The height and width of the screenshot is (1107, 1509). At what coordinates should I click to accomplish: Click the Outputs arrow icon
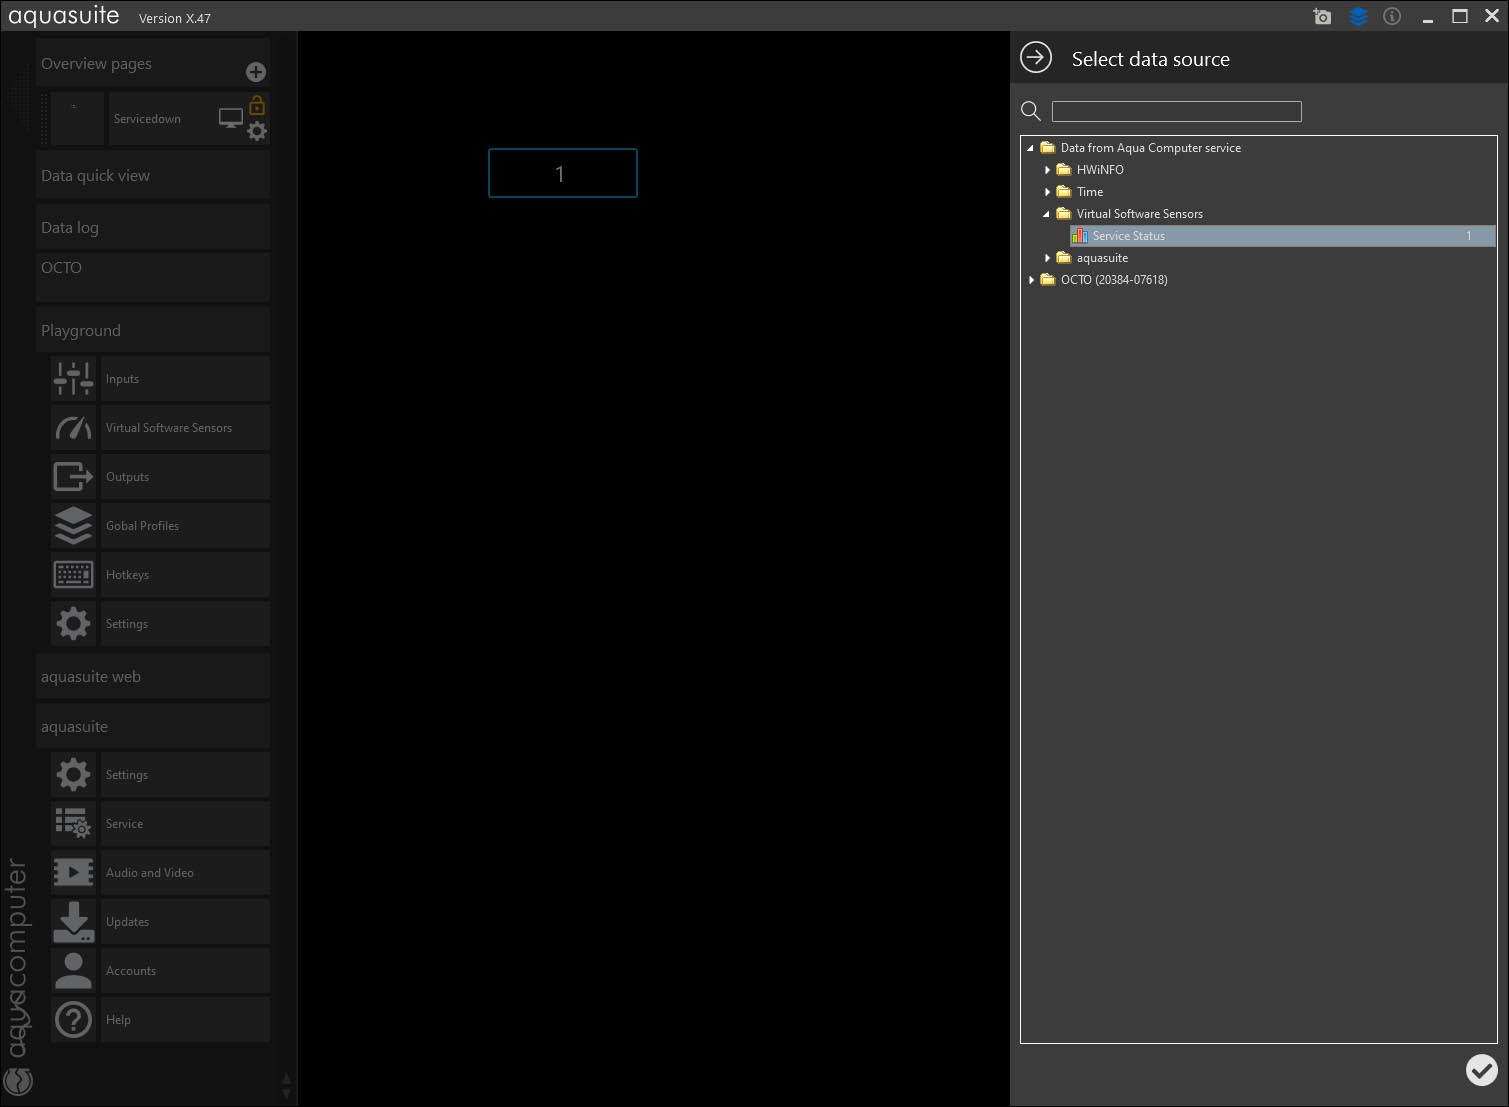click(73, 477)
